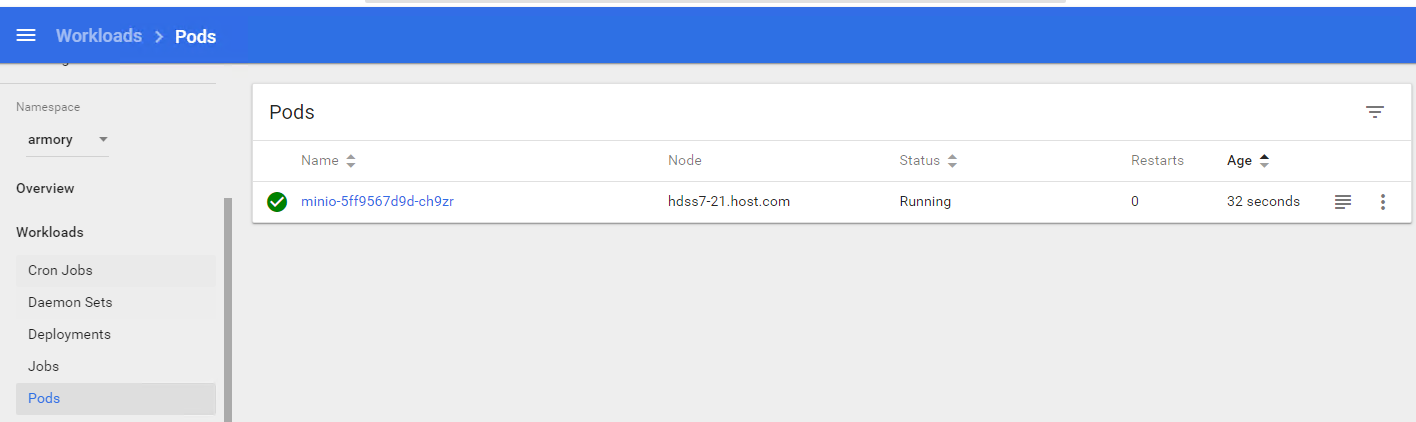Navigate to Deployments in sidebar

[x=69, y=335]
